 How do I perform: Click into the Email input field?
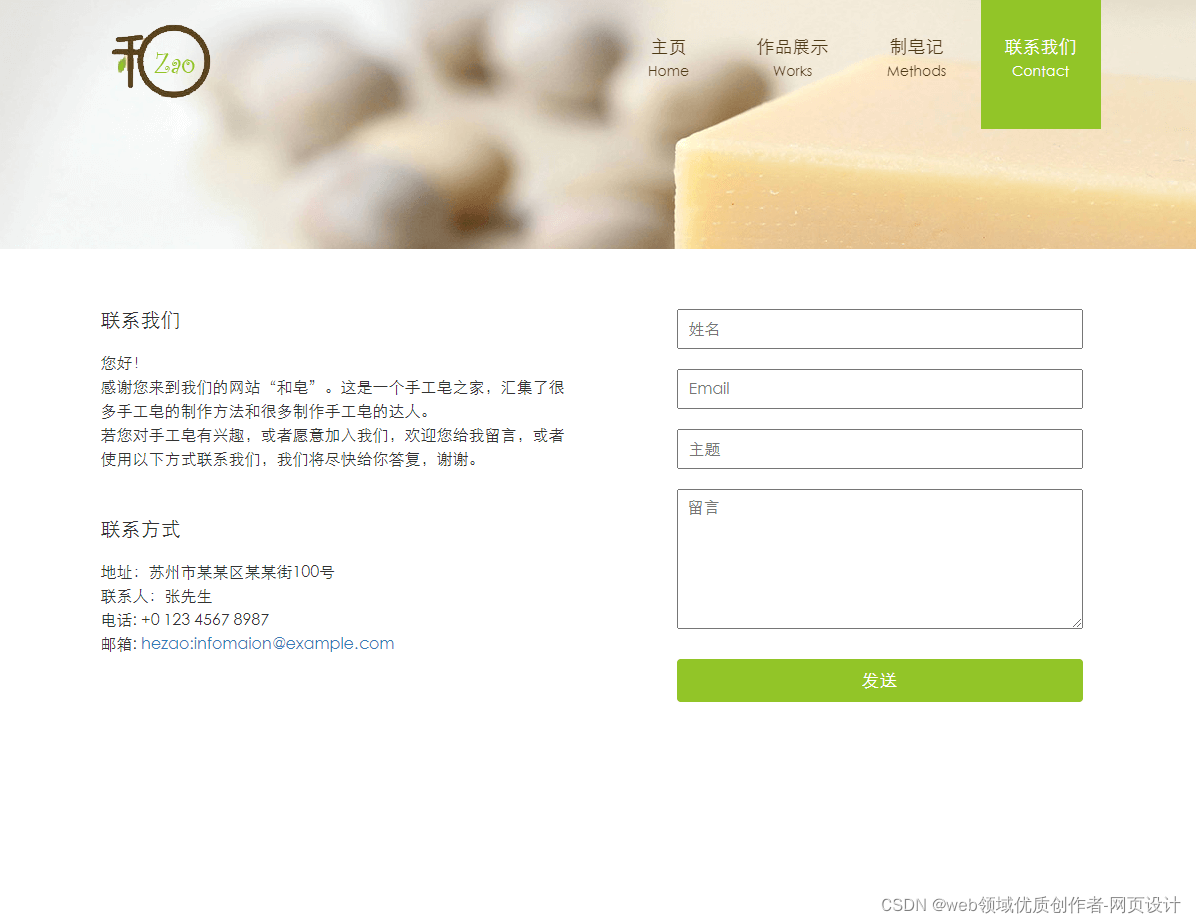[x=879, y=389]
